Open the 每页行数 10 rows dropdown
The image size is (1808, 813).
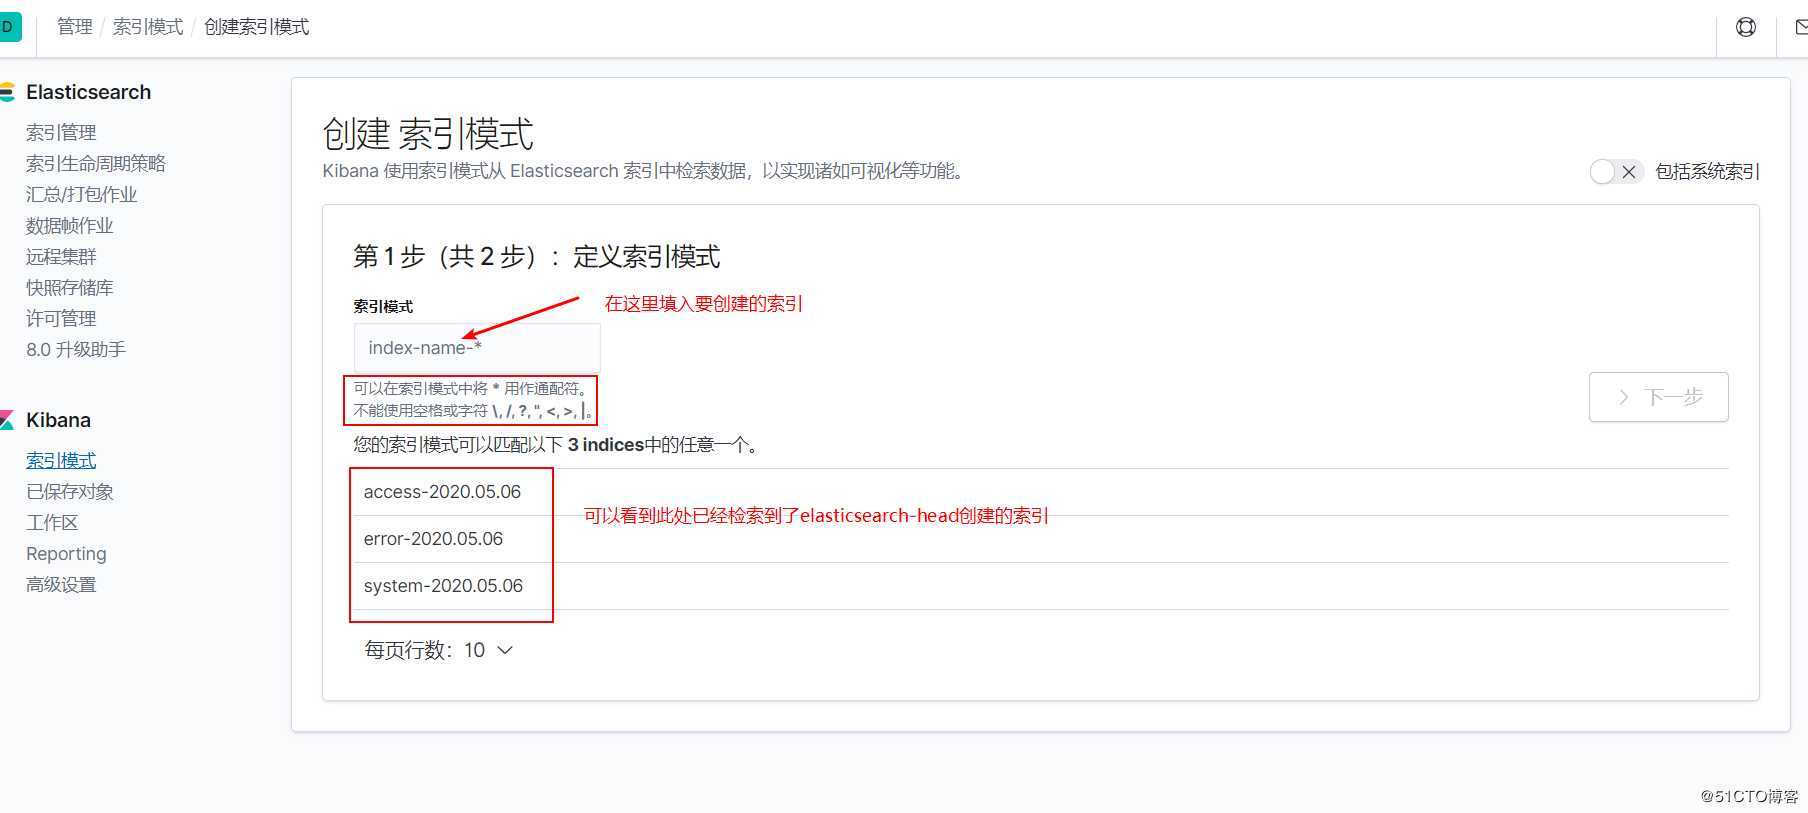point(439,650)
